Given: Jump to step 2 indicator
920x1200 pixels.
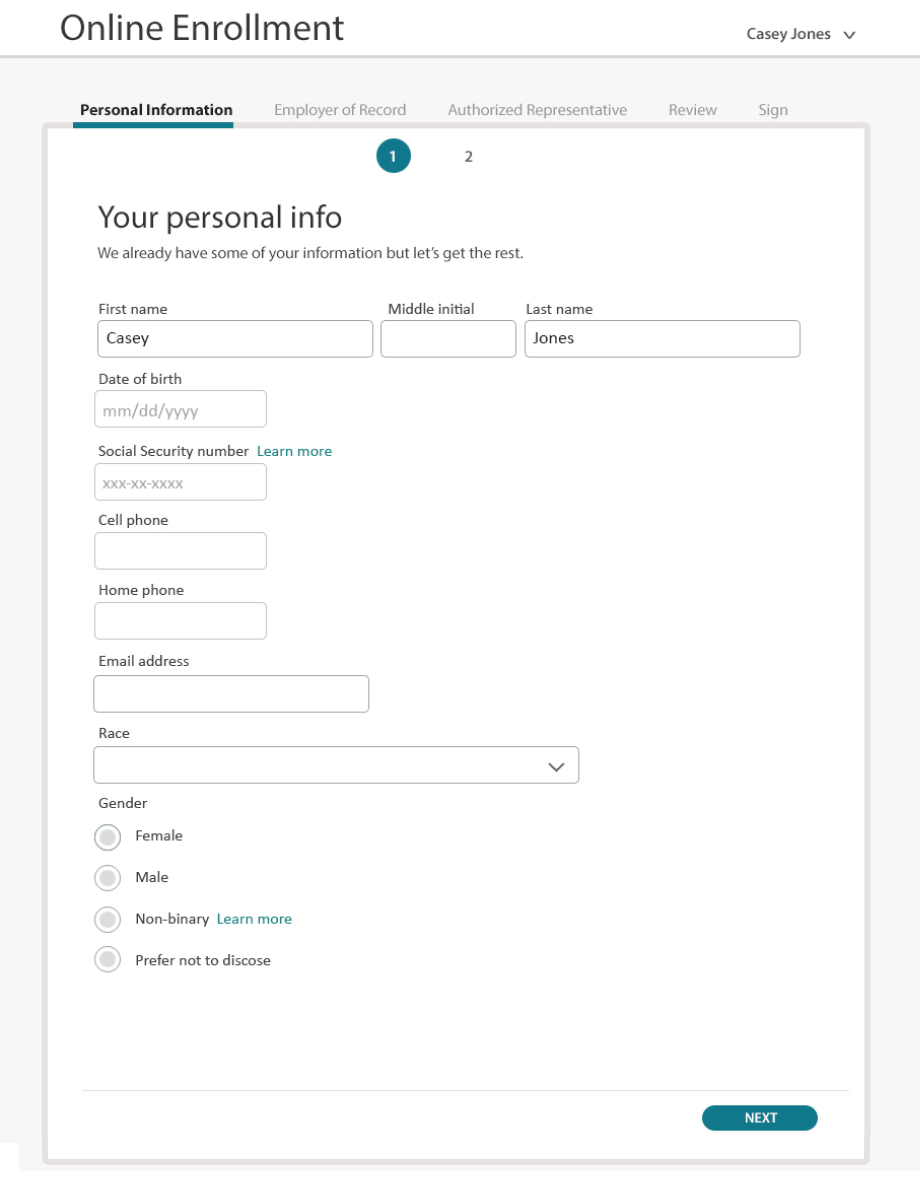Looking at the screenshot, I should pyautogui.click(x=468, y=157).
